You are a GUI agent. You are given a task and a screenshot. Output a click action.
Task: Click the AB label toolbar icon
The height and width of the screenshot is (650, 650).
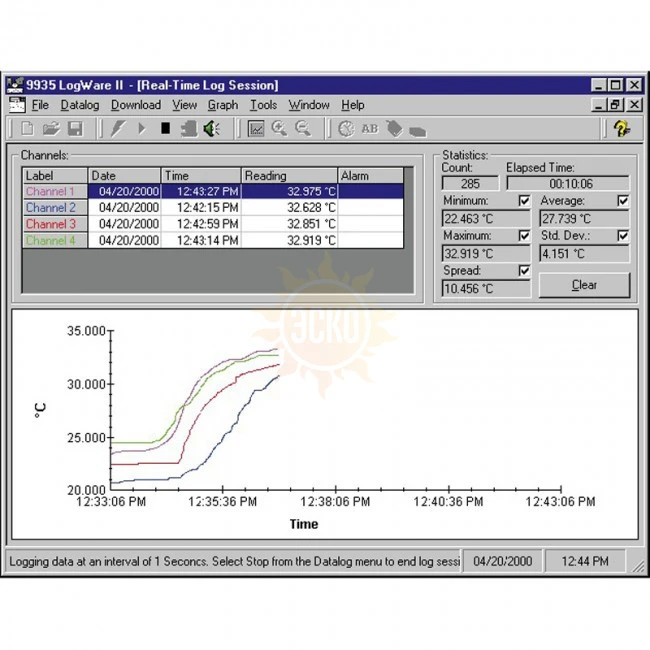pos(370,129)
